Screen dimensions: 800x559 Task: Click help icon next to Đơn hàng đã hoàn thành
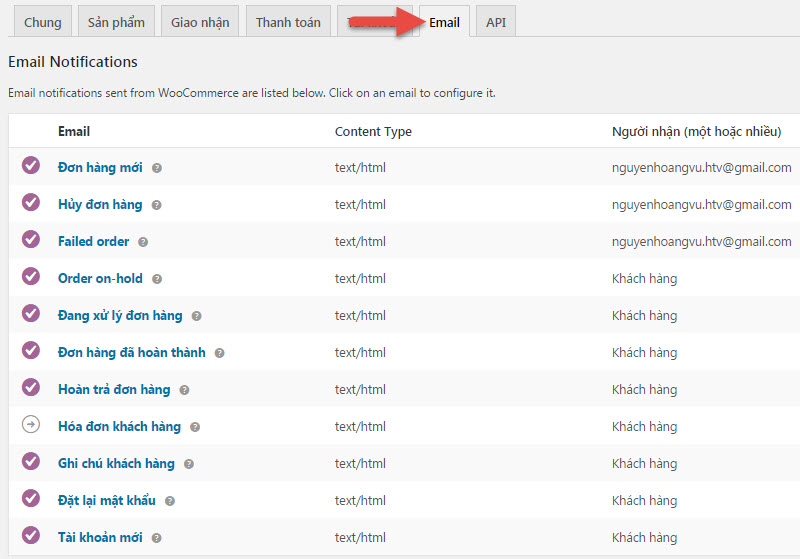pyautogui.click(x=219, y=353)
